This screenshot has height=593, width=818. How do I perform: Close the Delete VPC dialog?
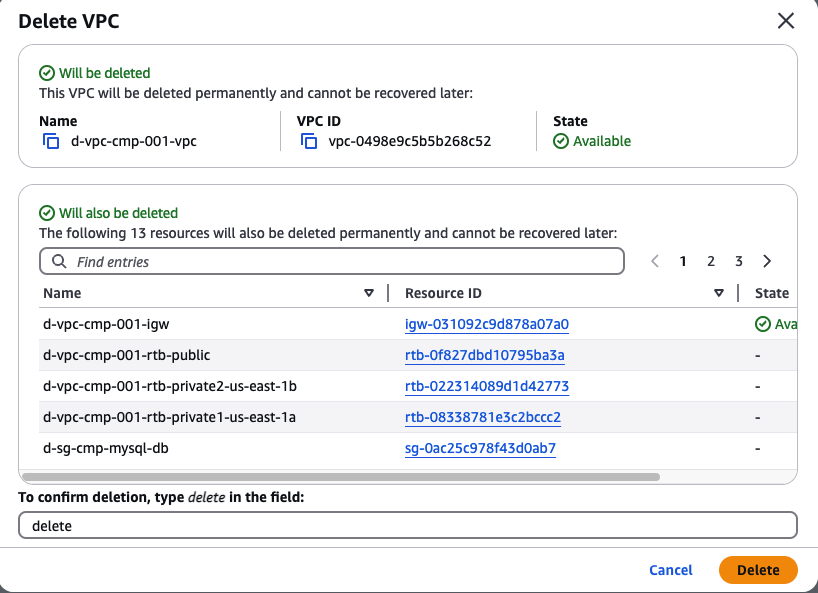click(786, 21)
